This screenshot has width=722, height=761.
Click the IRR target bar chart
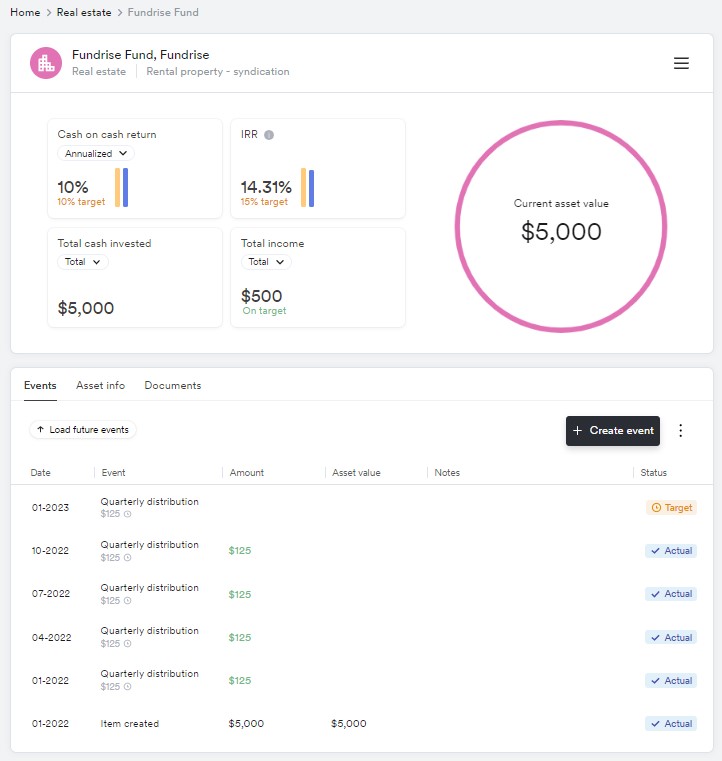[x=307, y=187]
